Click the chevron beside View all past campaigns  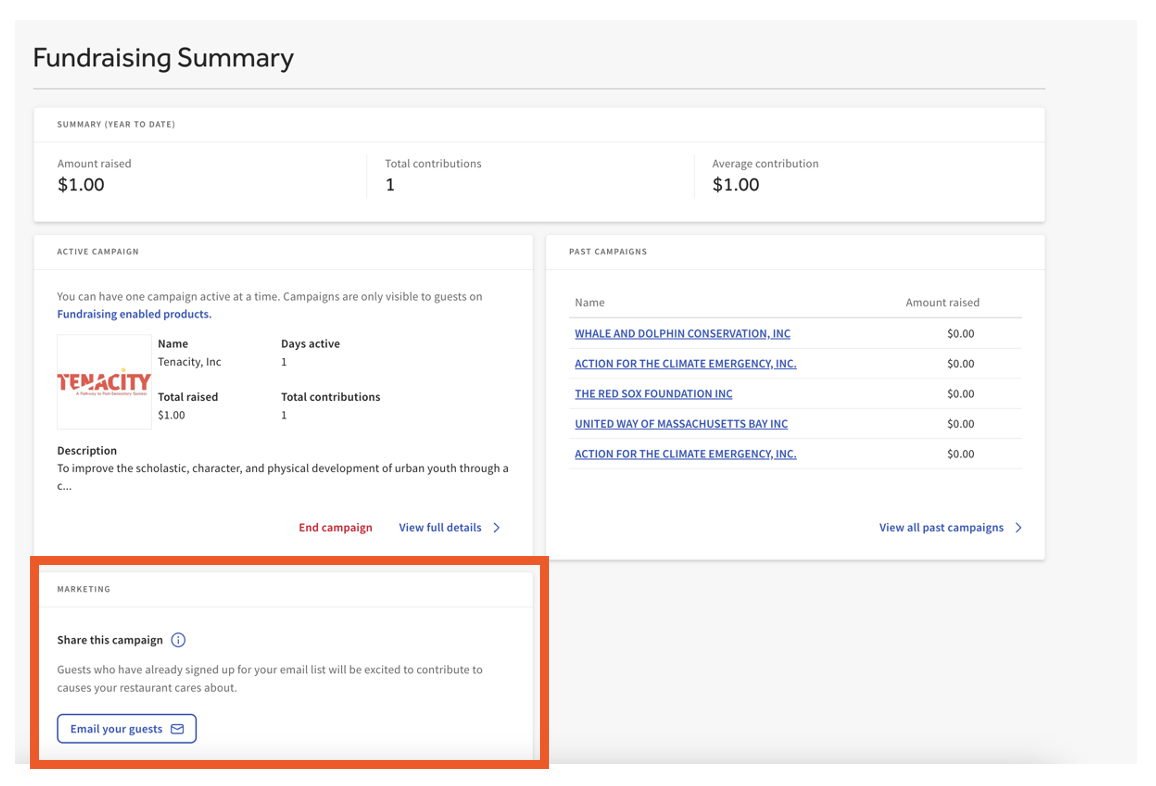pos(1018,528)
